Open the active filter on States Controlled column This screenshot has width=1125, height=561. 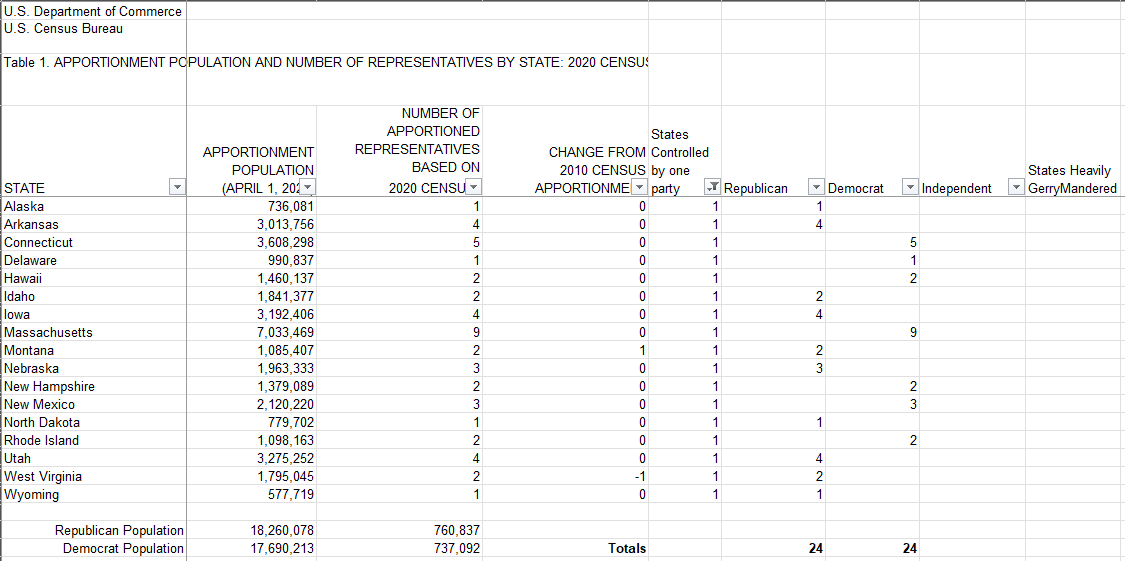tap(712, 188)
